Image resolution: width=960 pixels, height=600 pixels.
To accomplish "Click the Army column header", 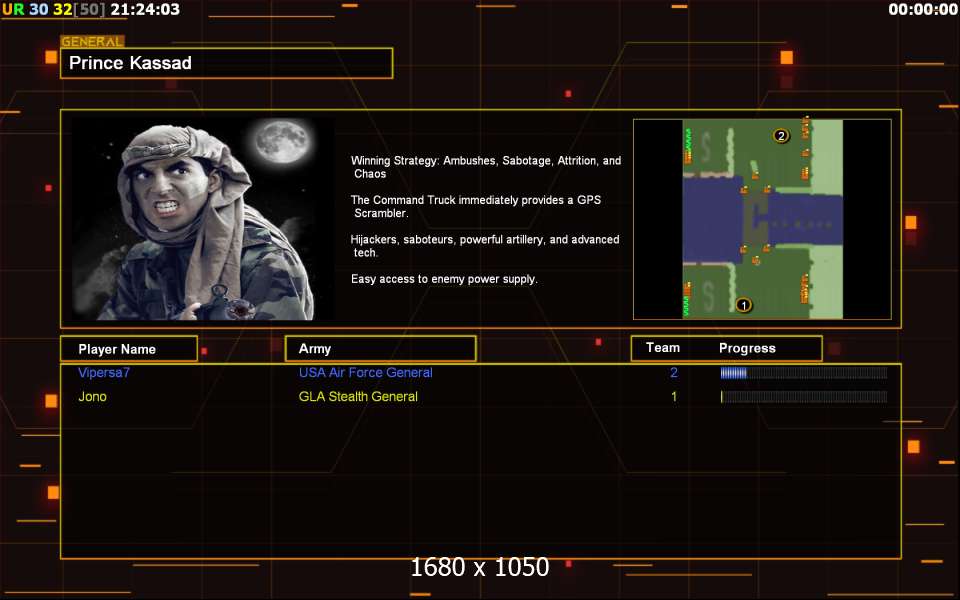I will click(x=380, y=348).
